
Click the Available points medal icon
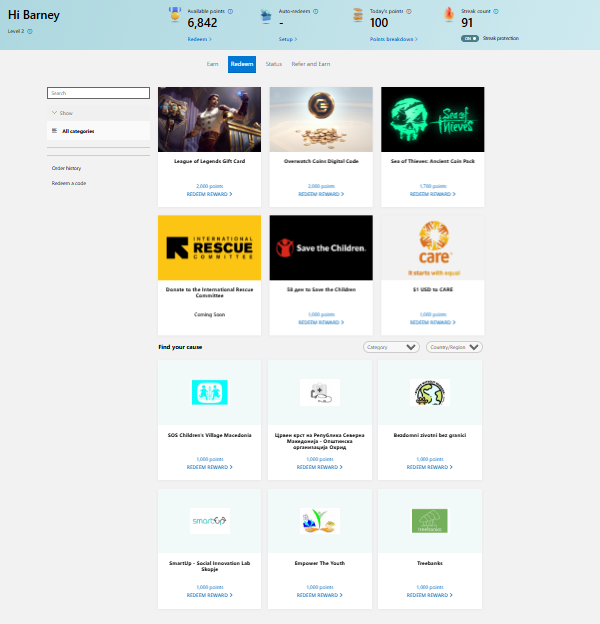click(175, 14)
